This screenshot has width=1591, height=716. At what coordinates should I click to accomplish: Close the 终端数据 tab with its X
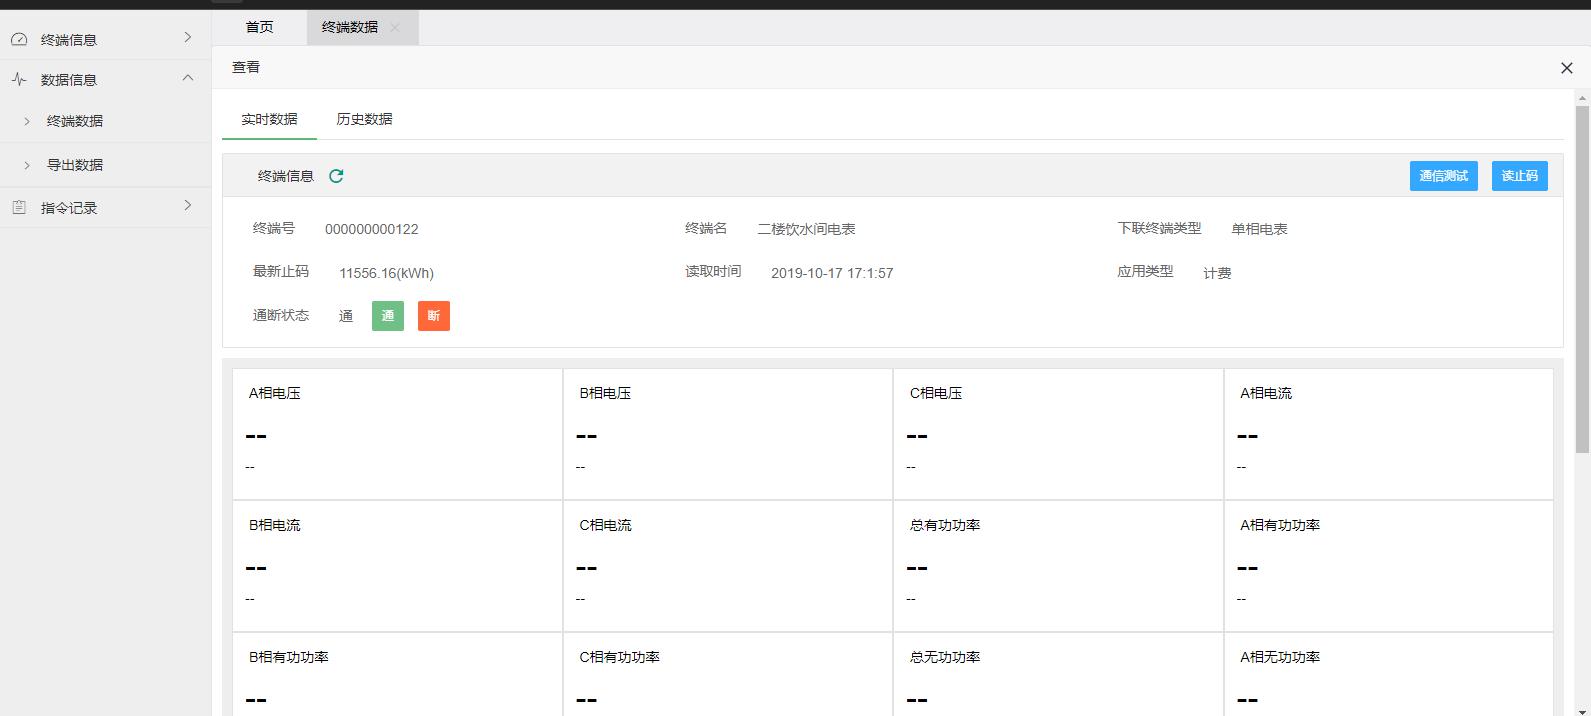pyautogui.click(x=395, y=28)
